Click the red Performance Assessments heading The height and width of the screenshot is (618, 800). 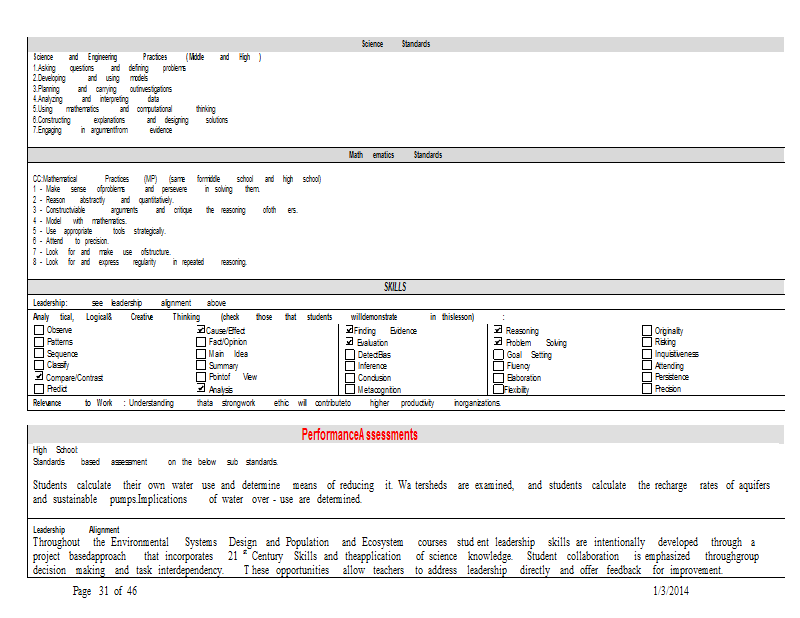click(360, 435)
